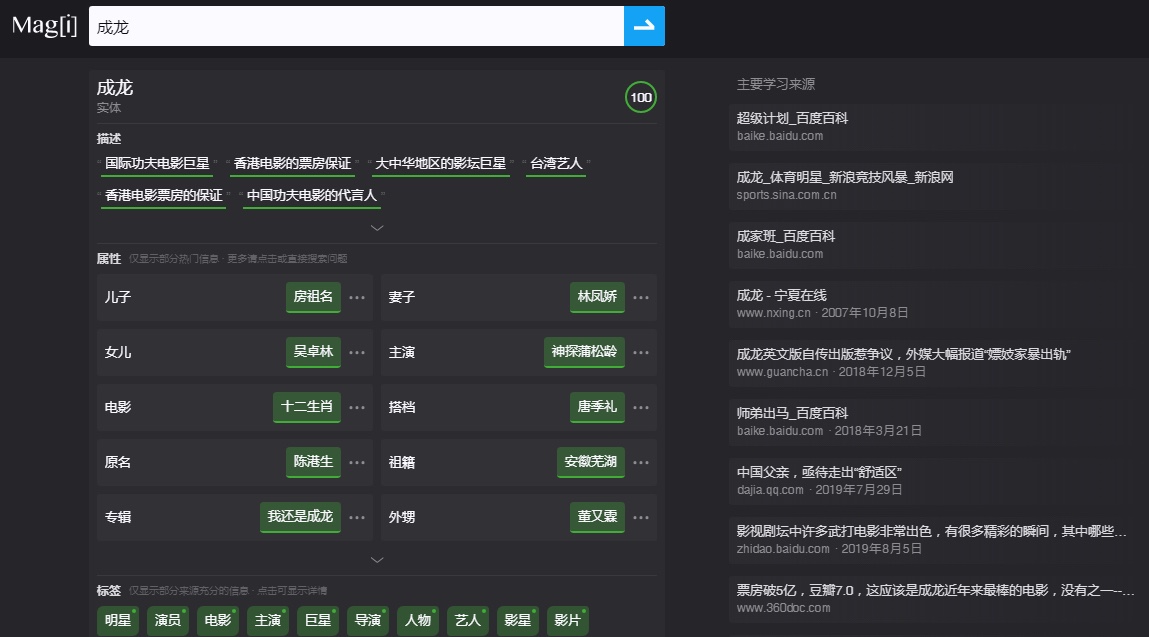Viewport: 1149px width, 637px height.
Task: Click the 成龙 entity title
Action: click(x=115, y=88)
